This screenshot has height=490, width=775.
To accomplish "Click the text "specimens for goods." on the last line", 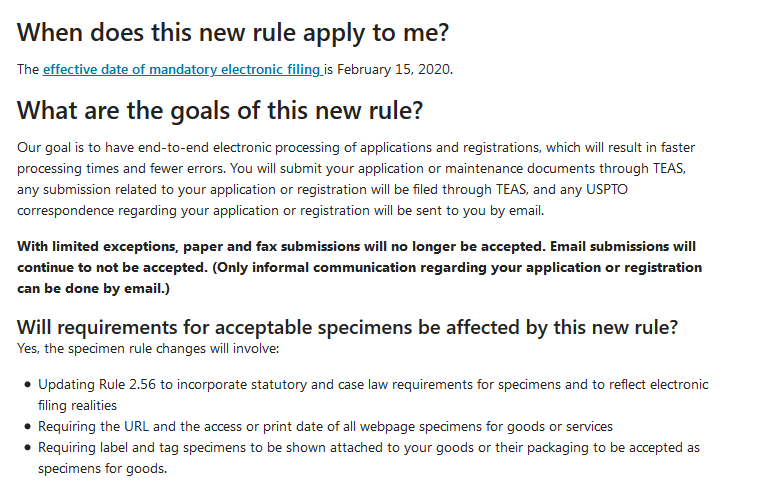I will (x=103, y=468).
